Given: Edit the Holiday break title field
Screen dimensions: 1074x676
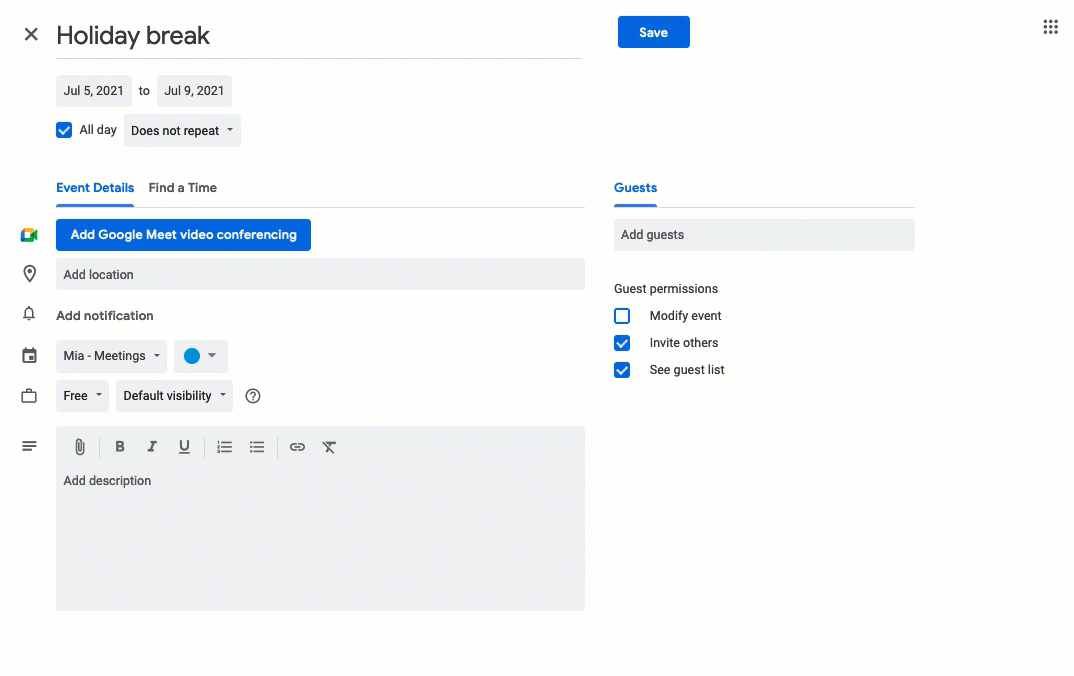Looking at the screenshot, I should (319, 36).
